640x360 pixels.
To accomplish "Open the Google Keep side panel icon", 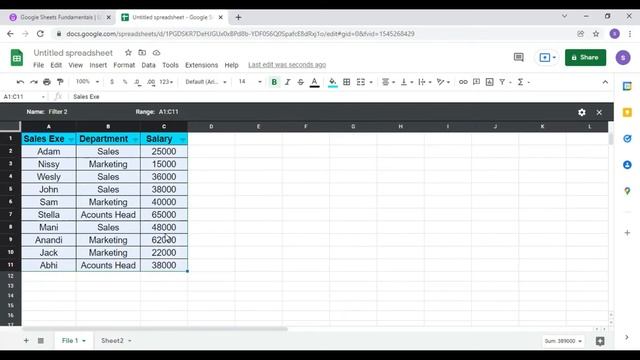I will [x=627, y=112].
